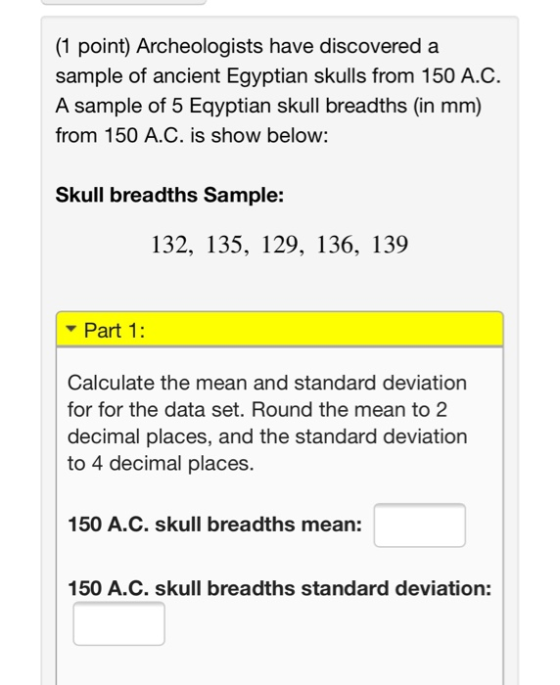The height and width of the screenshot is (685, 560).
Task: Click the "A sample of 5 Eqyptian skull breadths" line
Action: [x=268, y=106]
